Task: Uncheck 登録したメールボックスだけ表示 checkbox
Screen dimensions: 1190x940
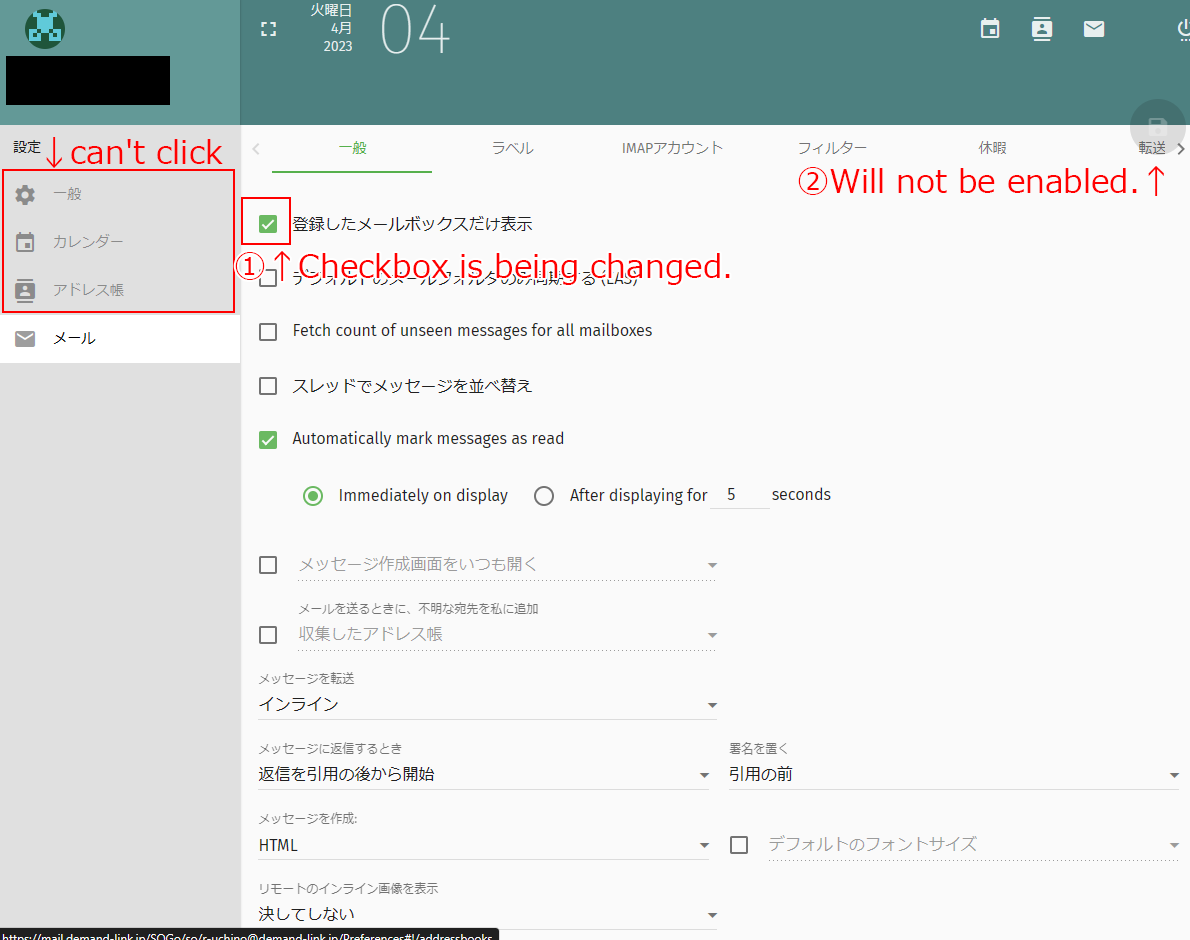Action: (268, 224)
